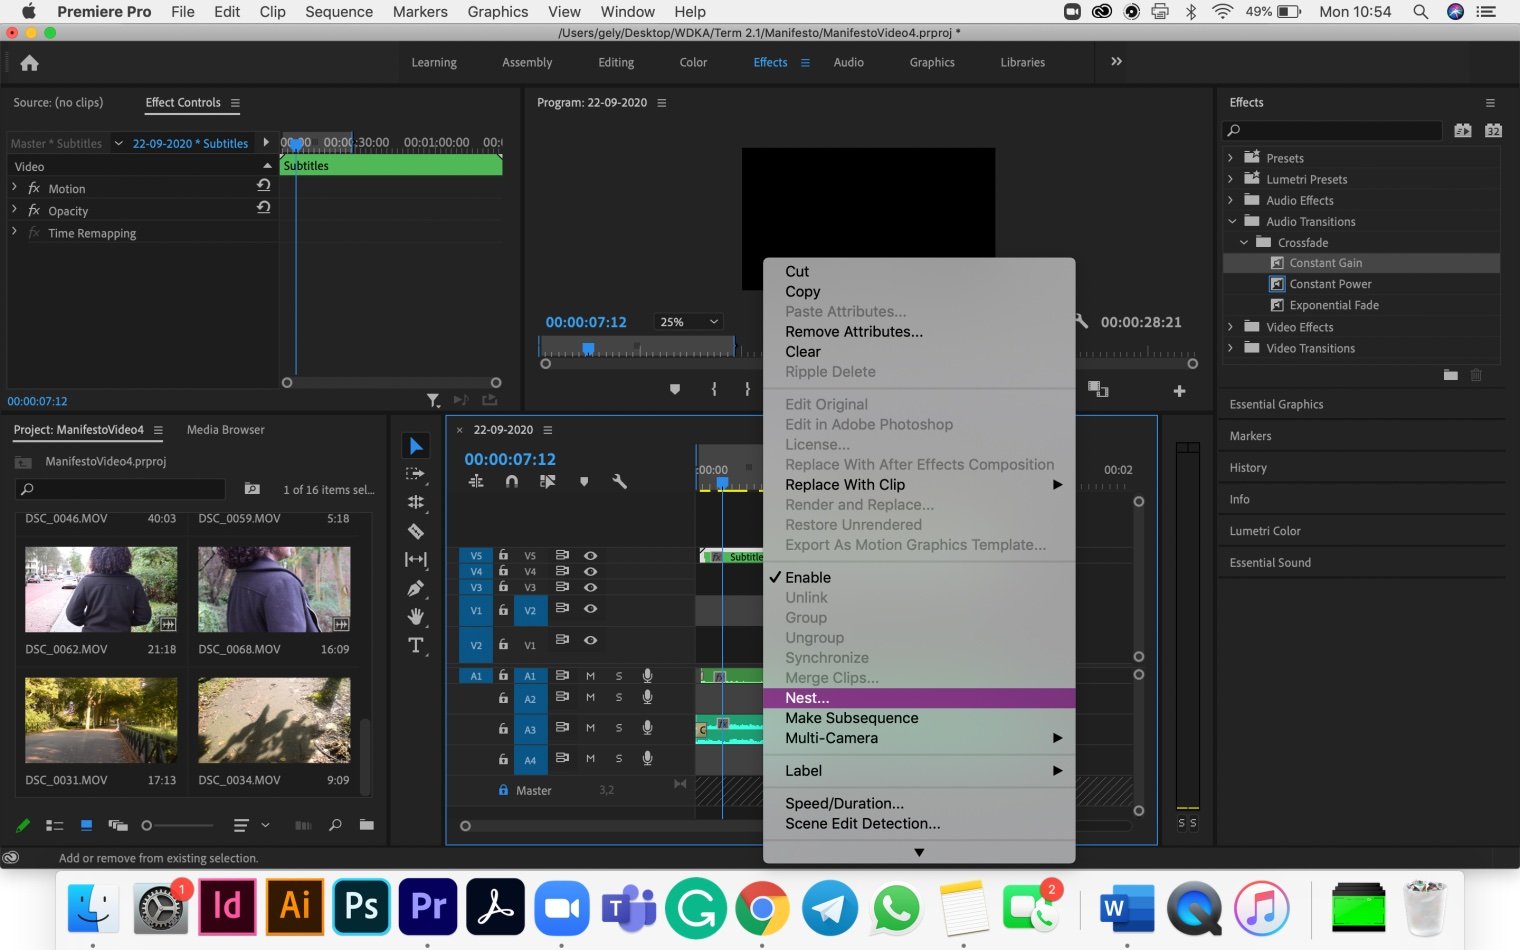Choose Nest... from the context menu

pyautogui.click(x=919, y=698)
